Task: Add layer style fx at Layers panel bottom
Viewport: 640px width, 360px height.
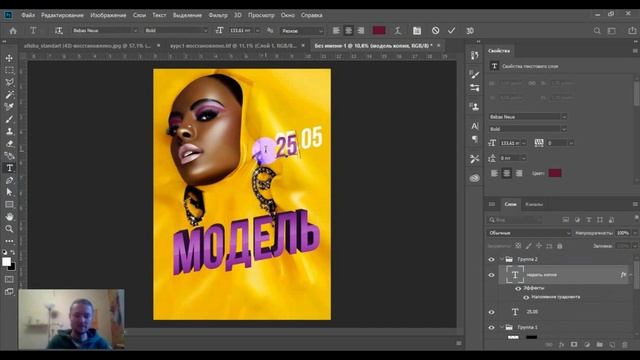Action: pos(562,345)
